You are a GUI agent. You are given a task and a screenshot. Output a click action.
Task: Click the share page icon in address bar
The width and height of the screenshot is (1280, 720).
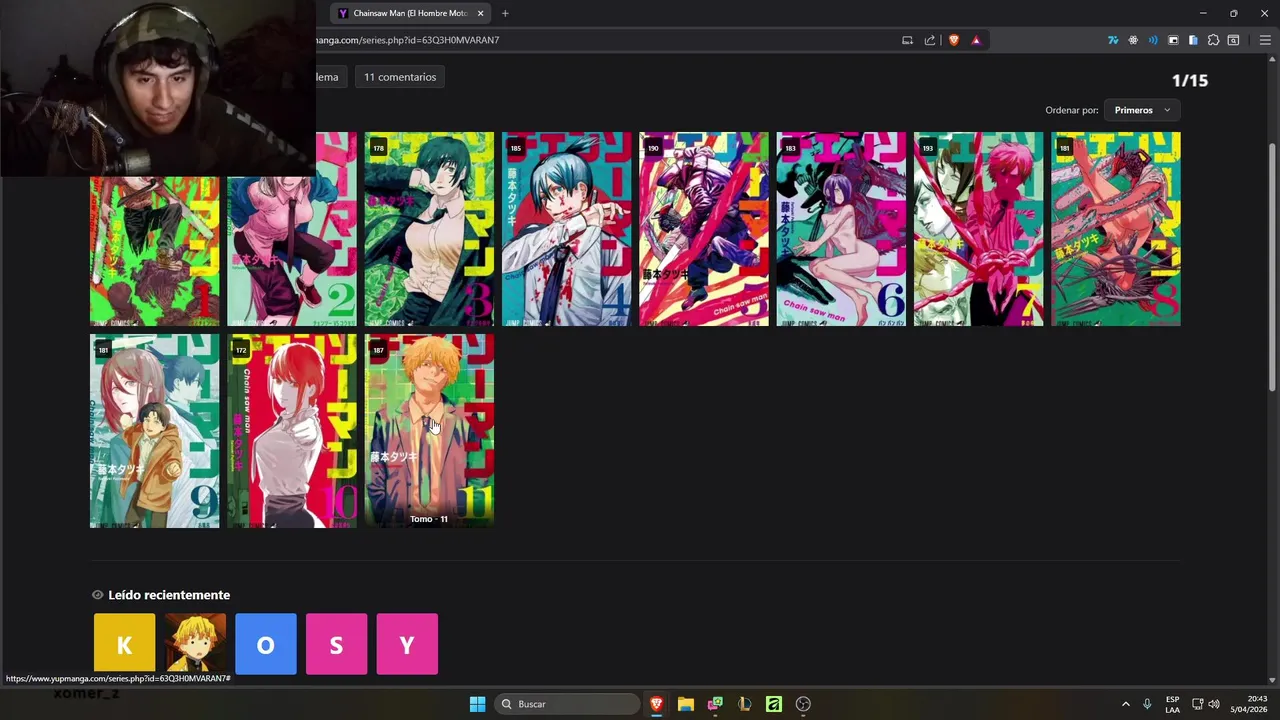pyautogui.click(x=930, y=40)
